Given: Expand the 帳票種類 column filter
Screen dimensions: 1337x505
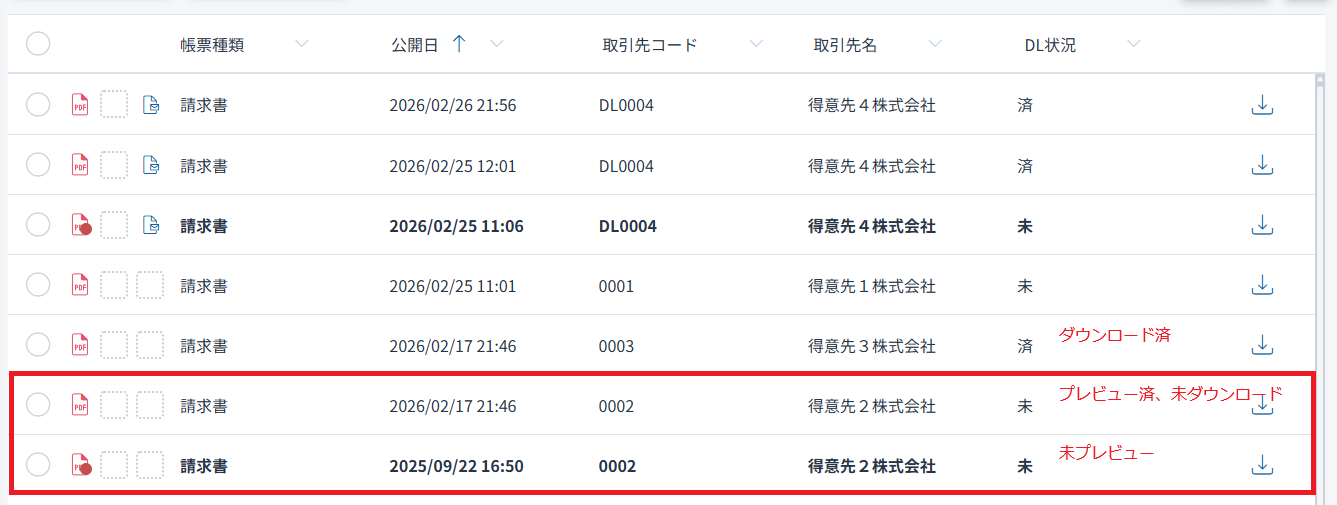Looking at the screenshot, I should pos(302,44).
